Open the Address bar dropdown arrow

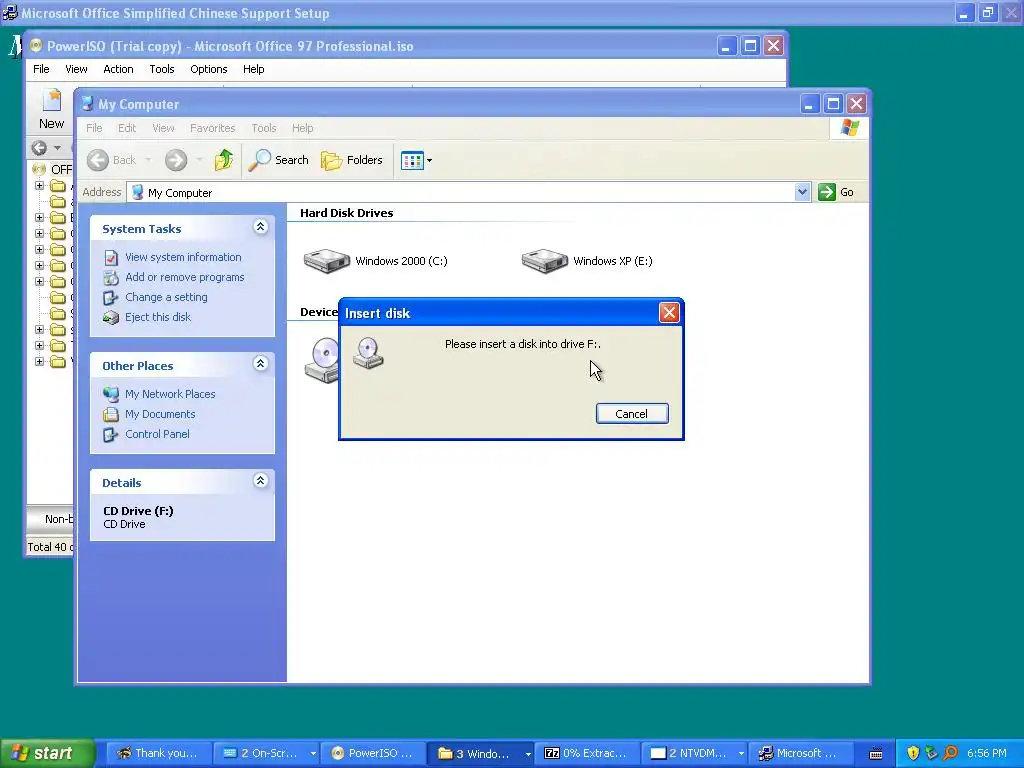coord(802,192)
